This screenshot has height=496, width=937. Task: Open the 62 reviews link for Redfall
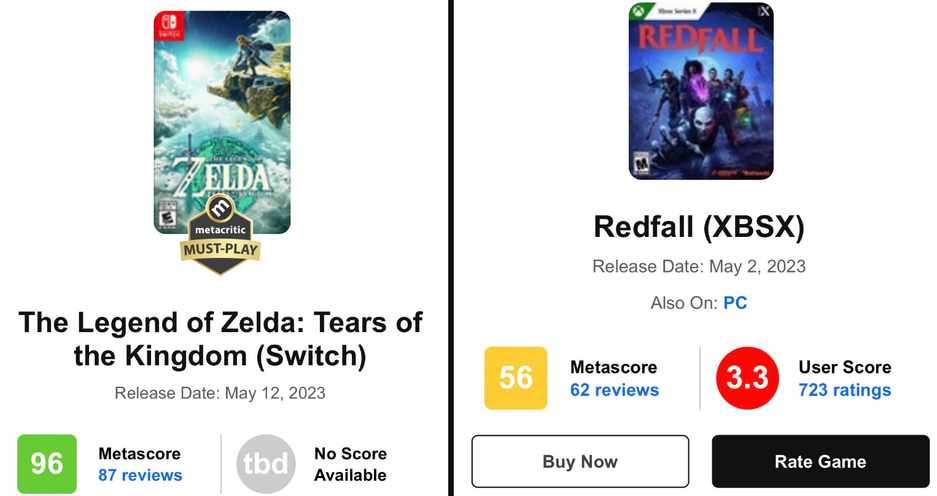point(614,390)
